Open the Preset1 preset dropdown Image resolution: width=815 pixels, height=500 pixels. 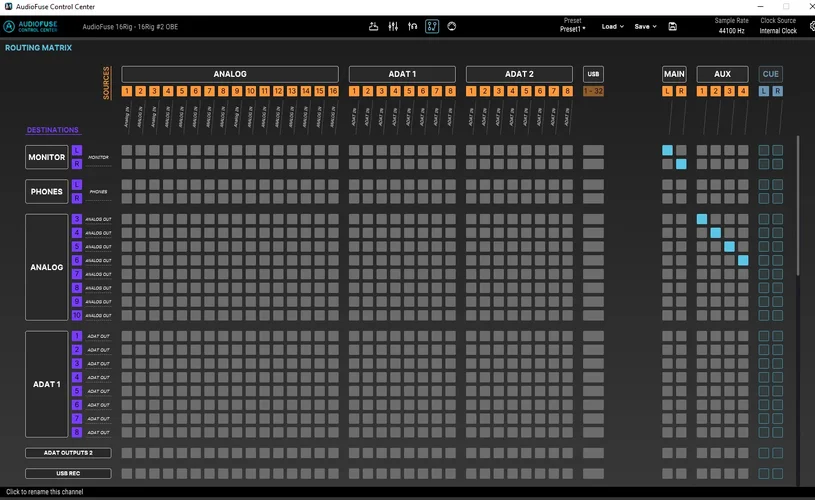(x=572, y=29)
